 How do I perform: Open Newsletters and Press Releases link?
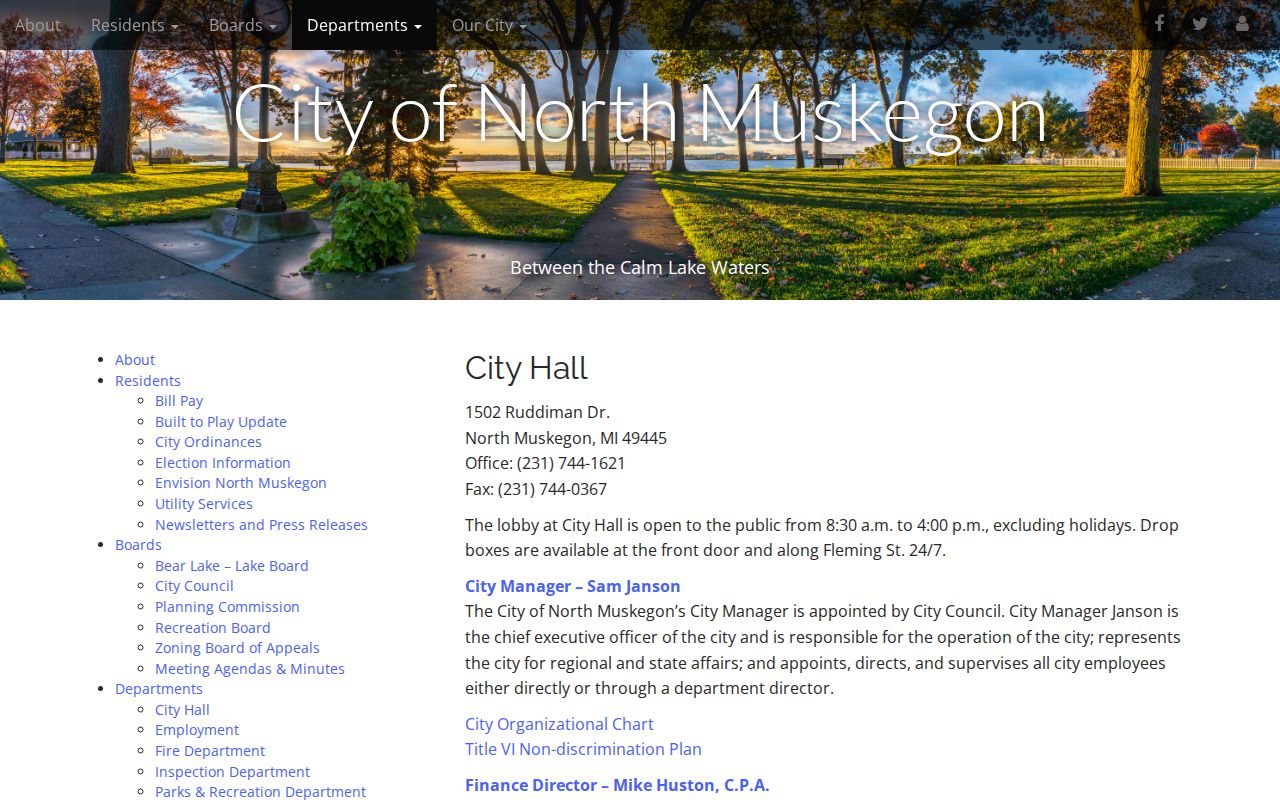click(x=261, y=525)
